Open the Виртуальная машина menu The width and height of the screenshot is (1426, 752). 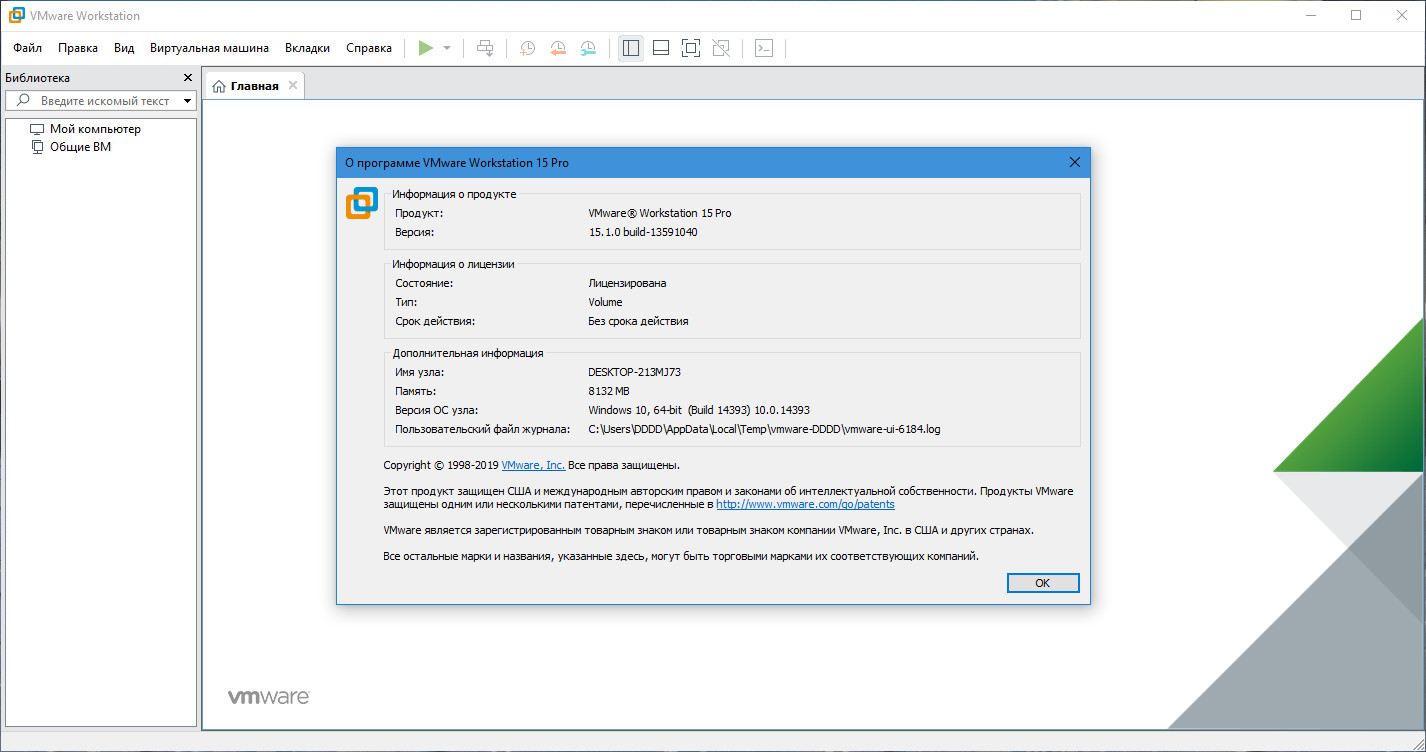pyautogui.click(x=209, y=47)
